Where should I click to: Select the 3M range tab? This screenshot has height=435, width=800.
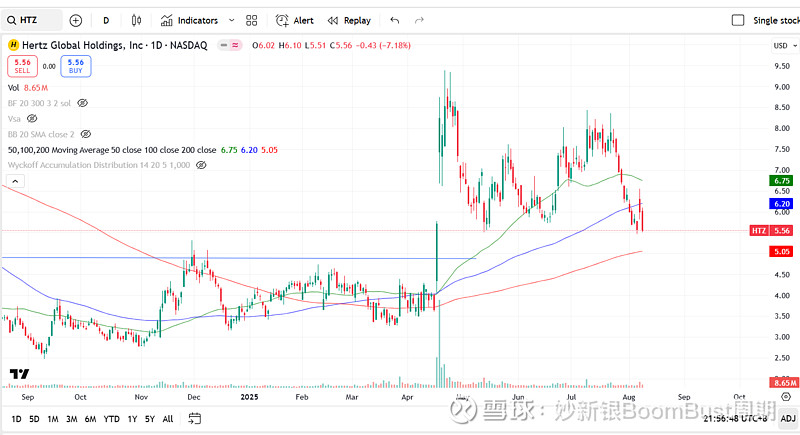point(71,419)
